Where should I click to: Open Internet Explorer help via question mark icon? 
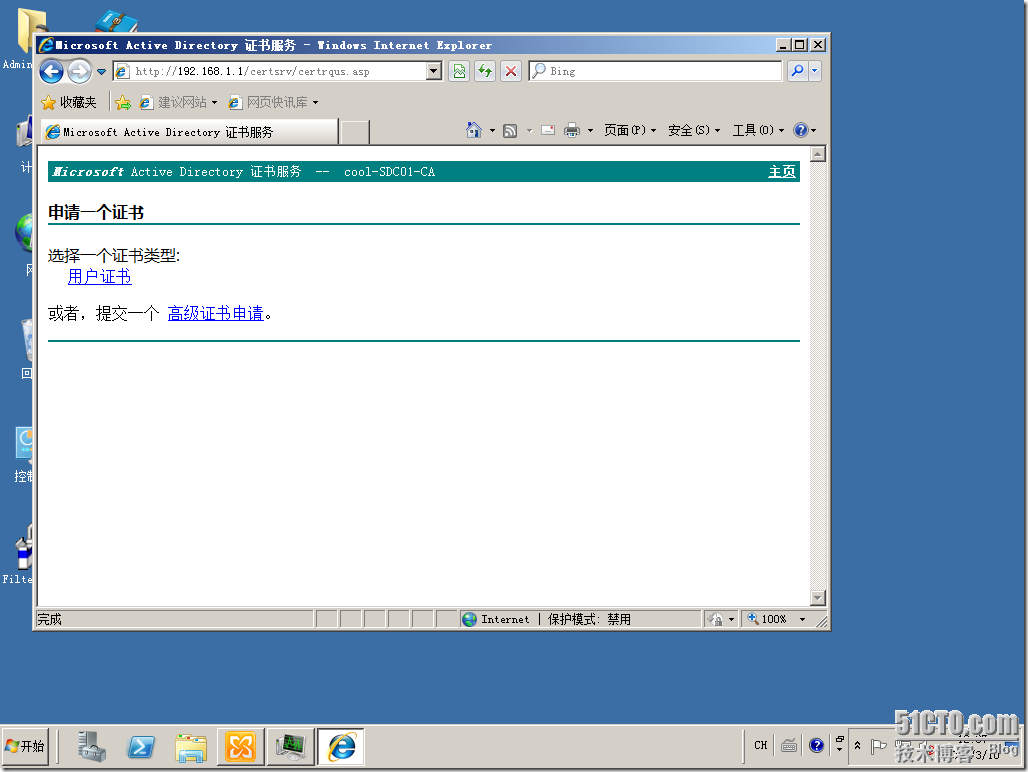[x=801, y=130]
